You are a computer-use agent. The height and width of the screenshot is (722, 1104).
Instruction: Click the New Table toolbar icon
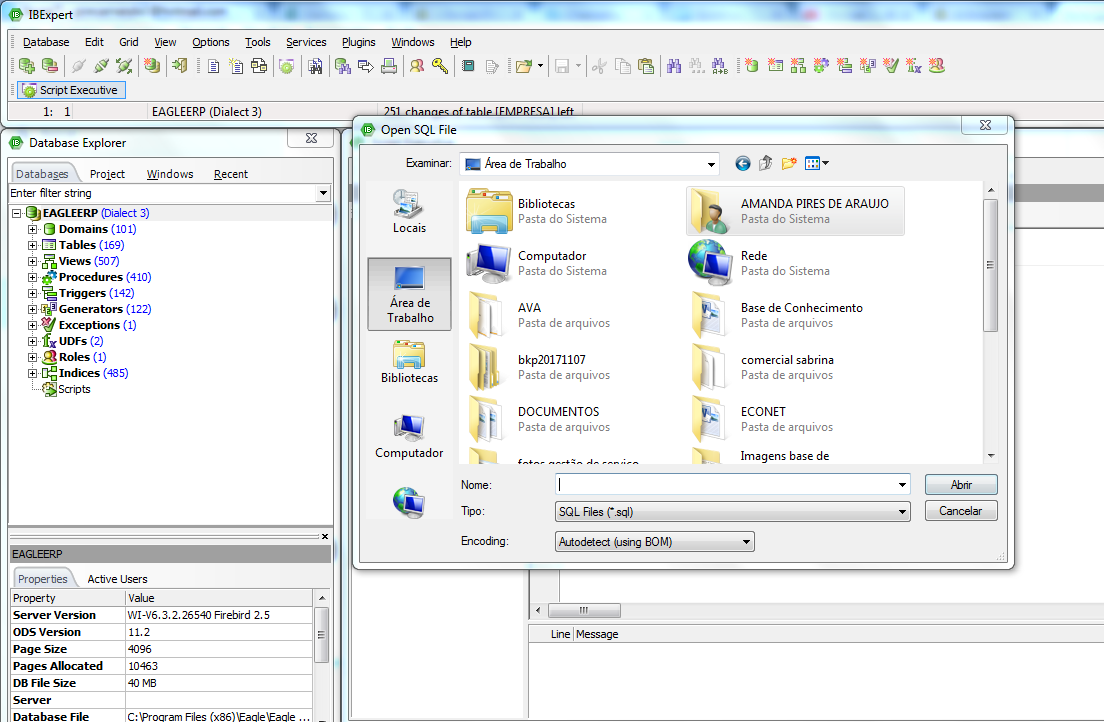[775, 66]
